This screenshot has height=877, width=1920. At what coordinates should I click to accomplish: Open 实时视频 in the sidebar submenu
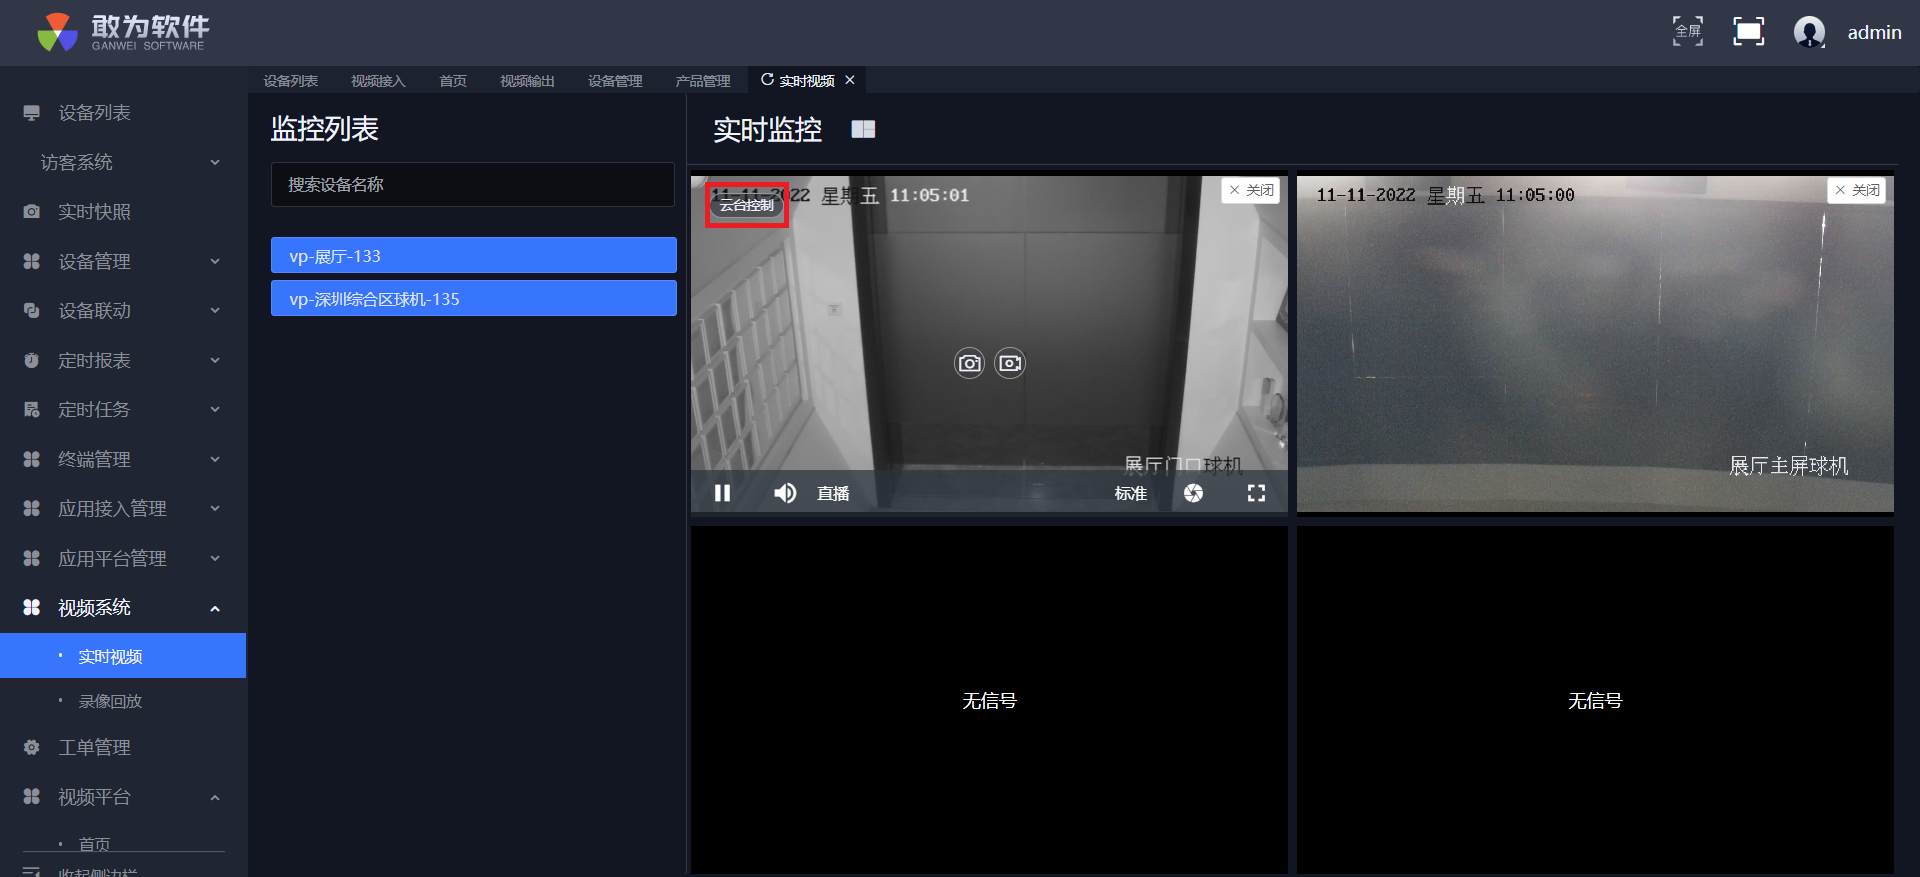[x=123, y=656]
